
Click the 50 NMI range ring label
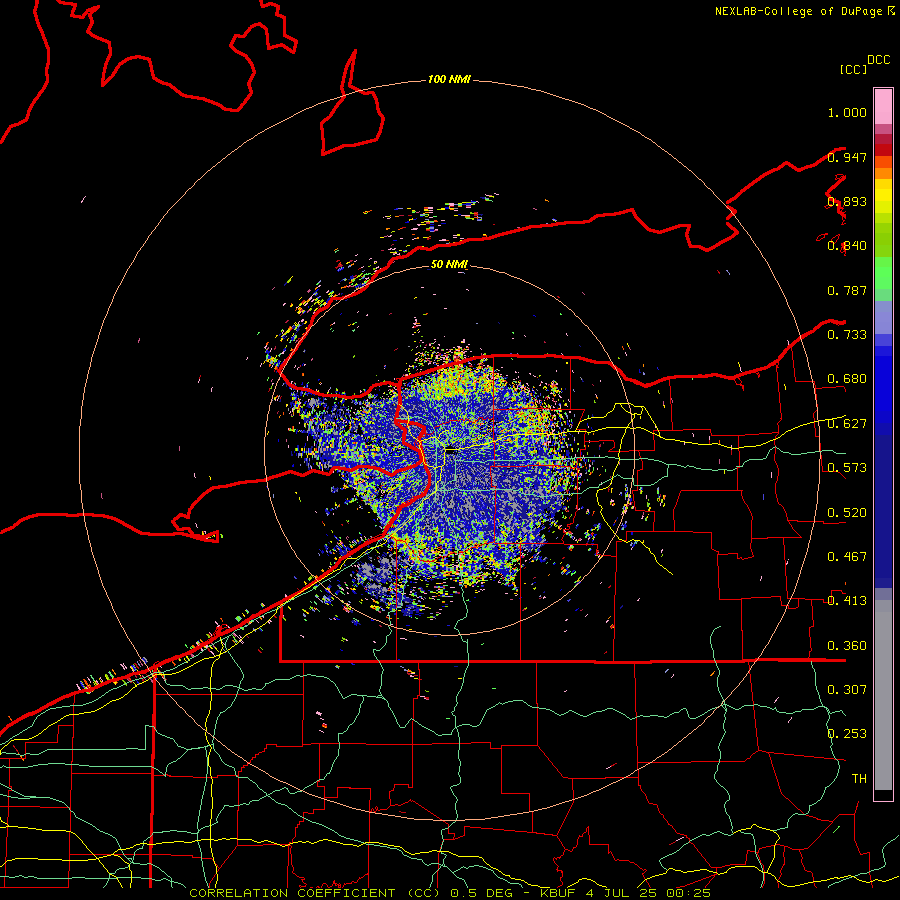449,264
